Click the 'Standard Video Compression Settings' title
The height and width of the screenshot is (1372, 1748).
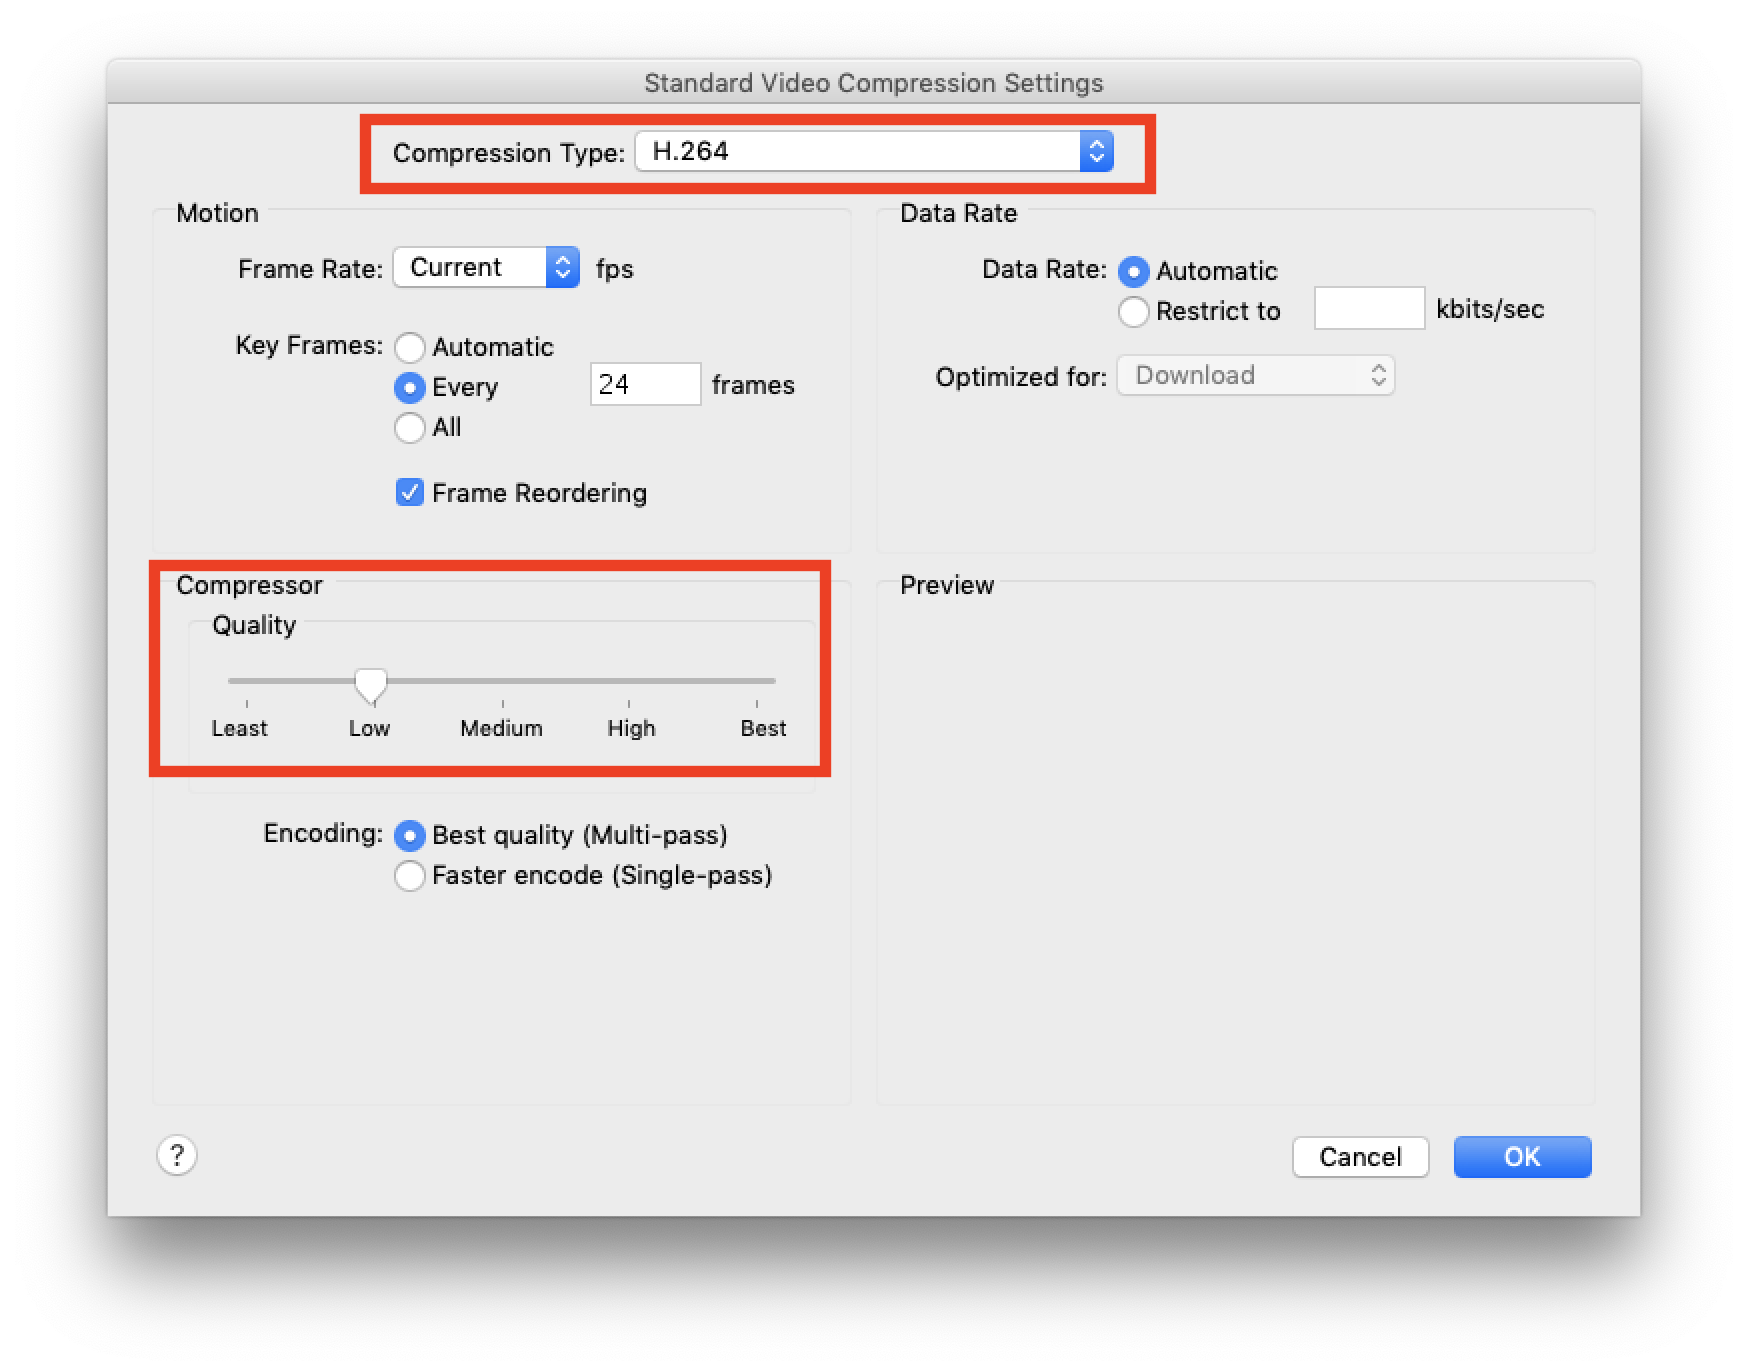click(873, 83)
